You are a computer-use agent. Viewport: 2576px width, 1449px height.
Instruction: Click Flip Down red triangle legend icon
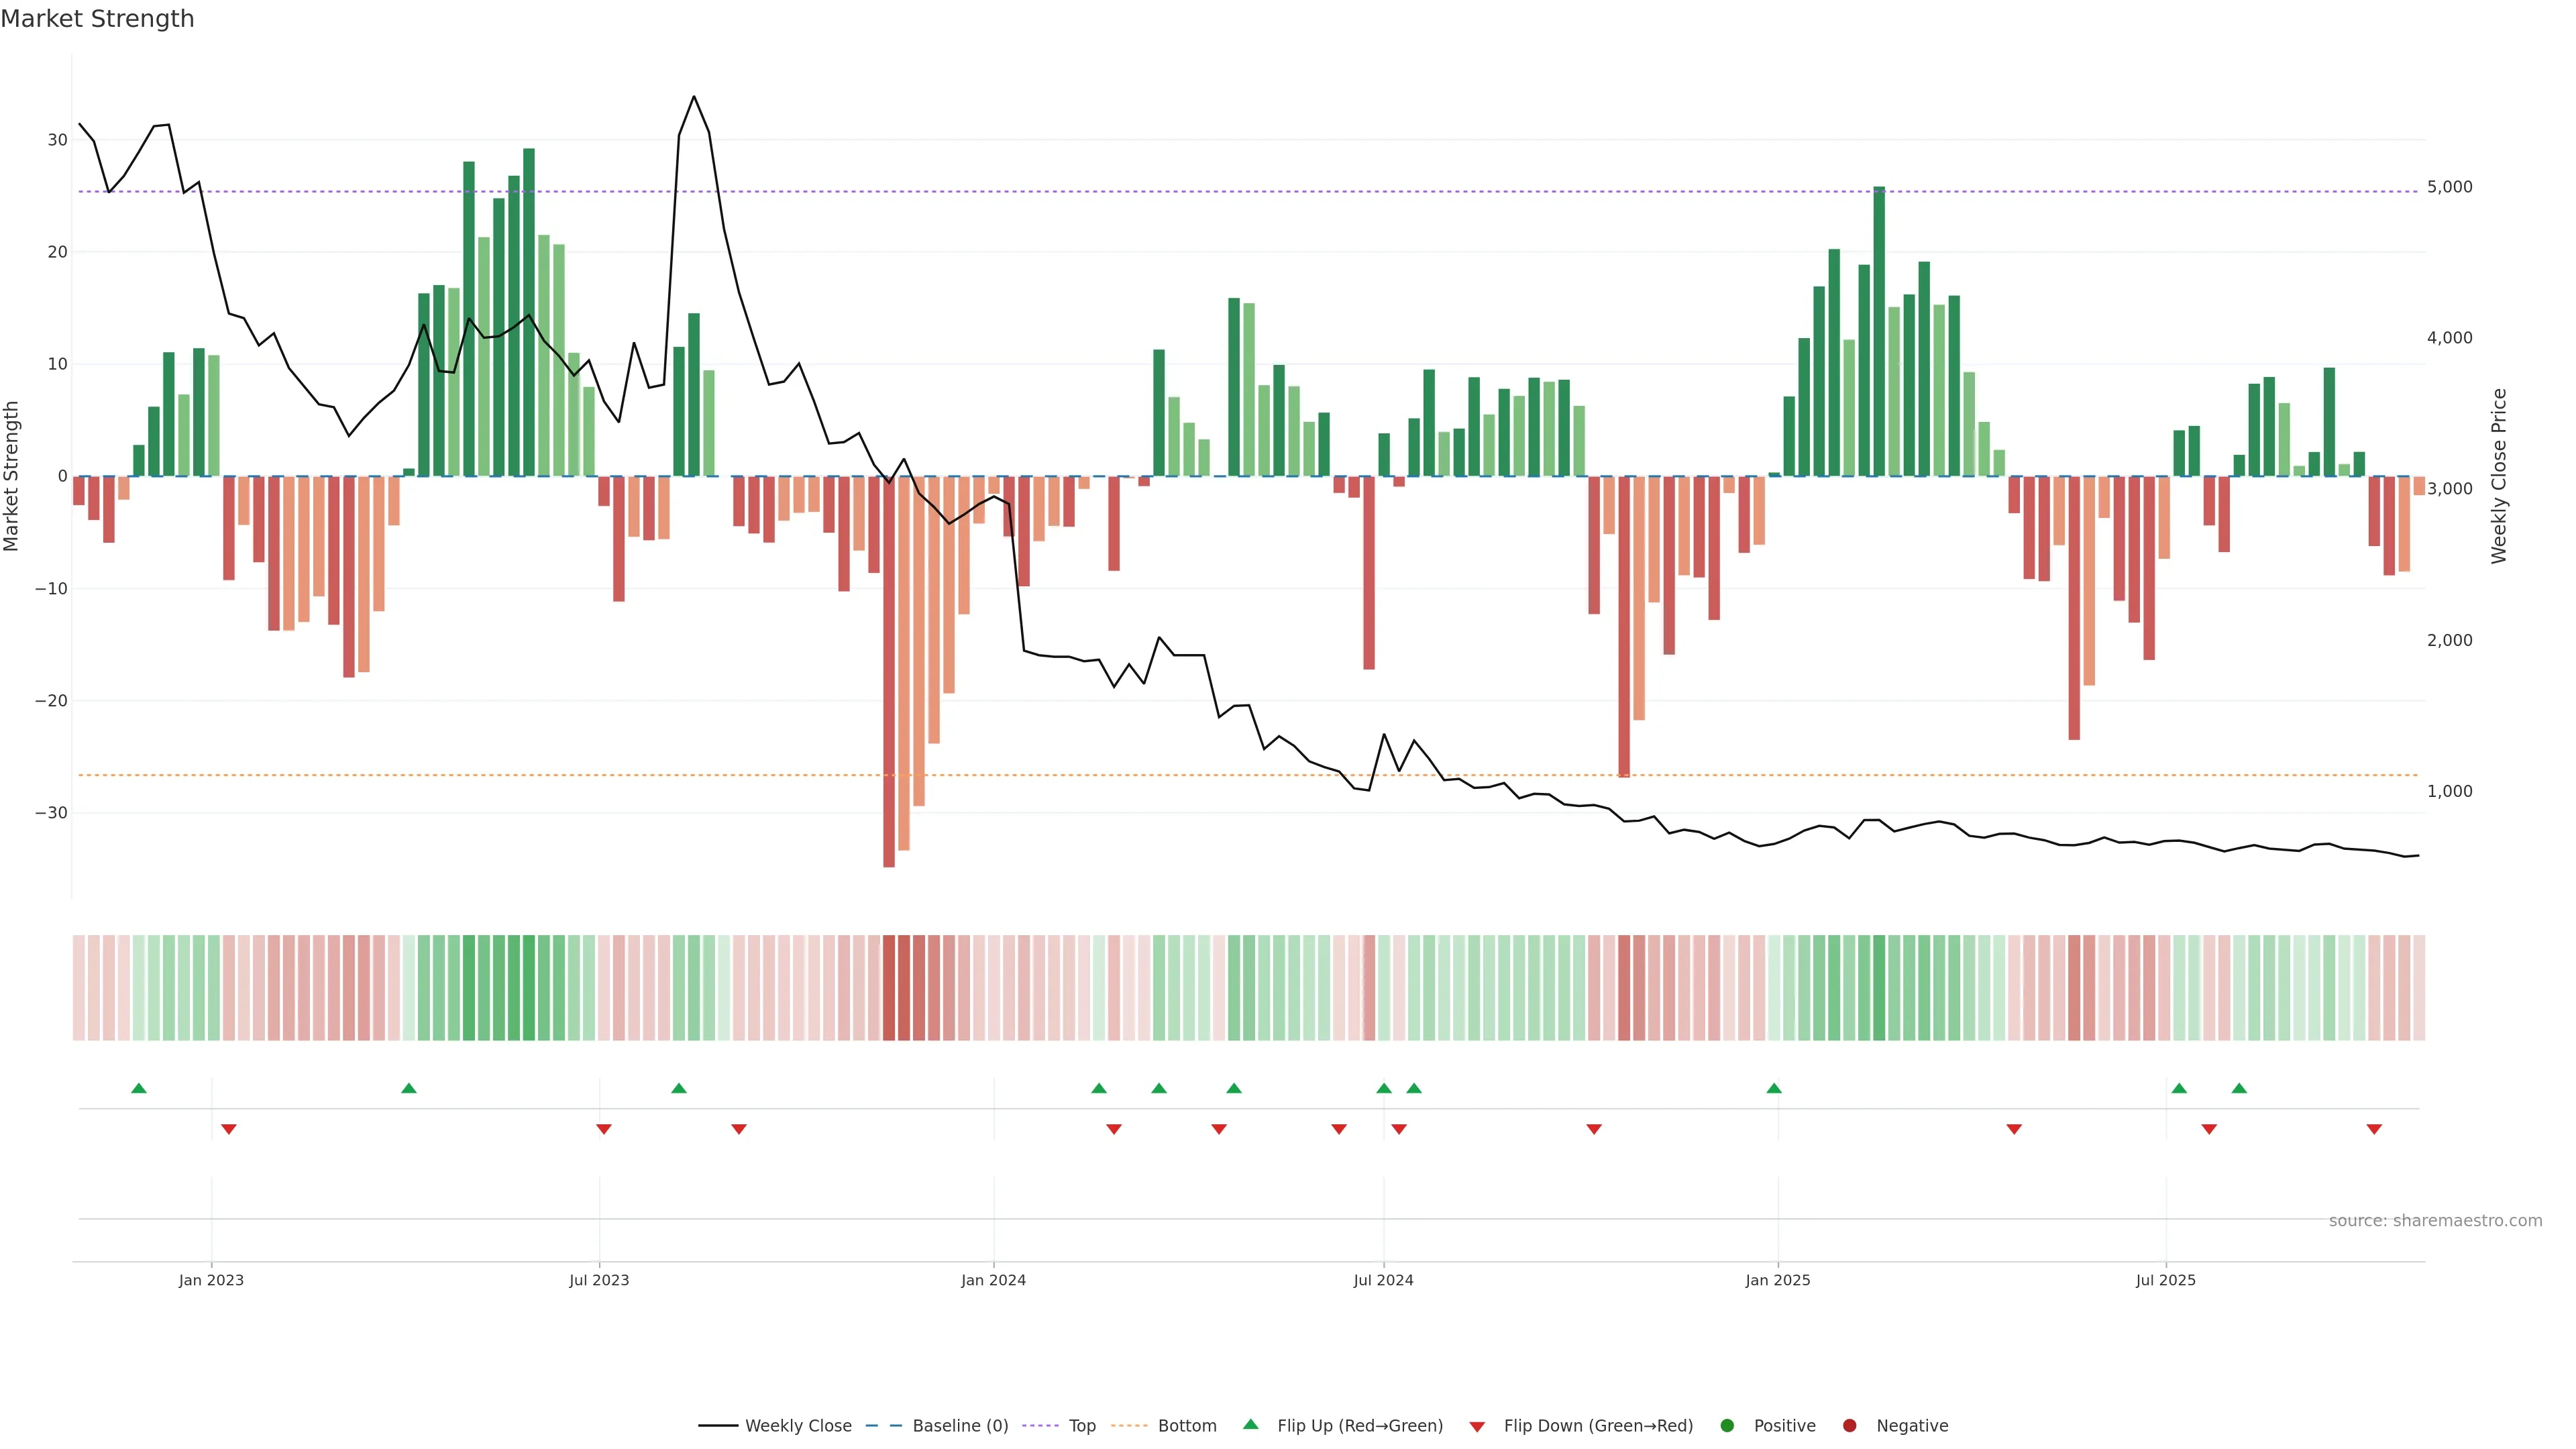click(1477, 1427)
